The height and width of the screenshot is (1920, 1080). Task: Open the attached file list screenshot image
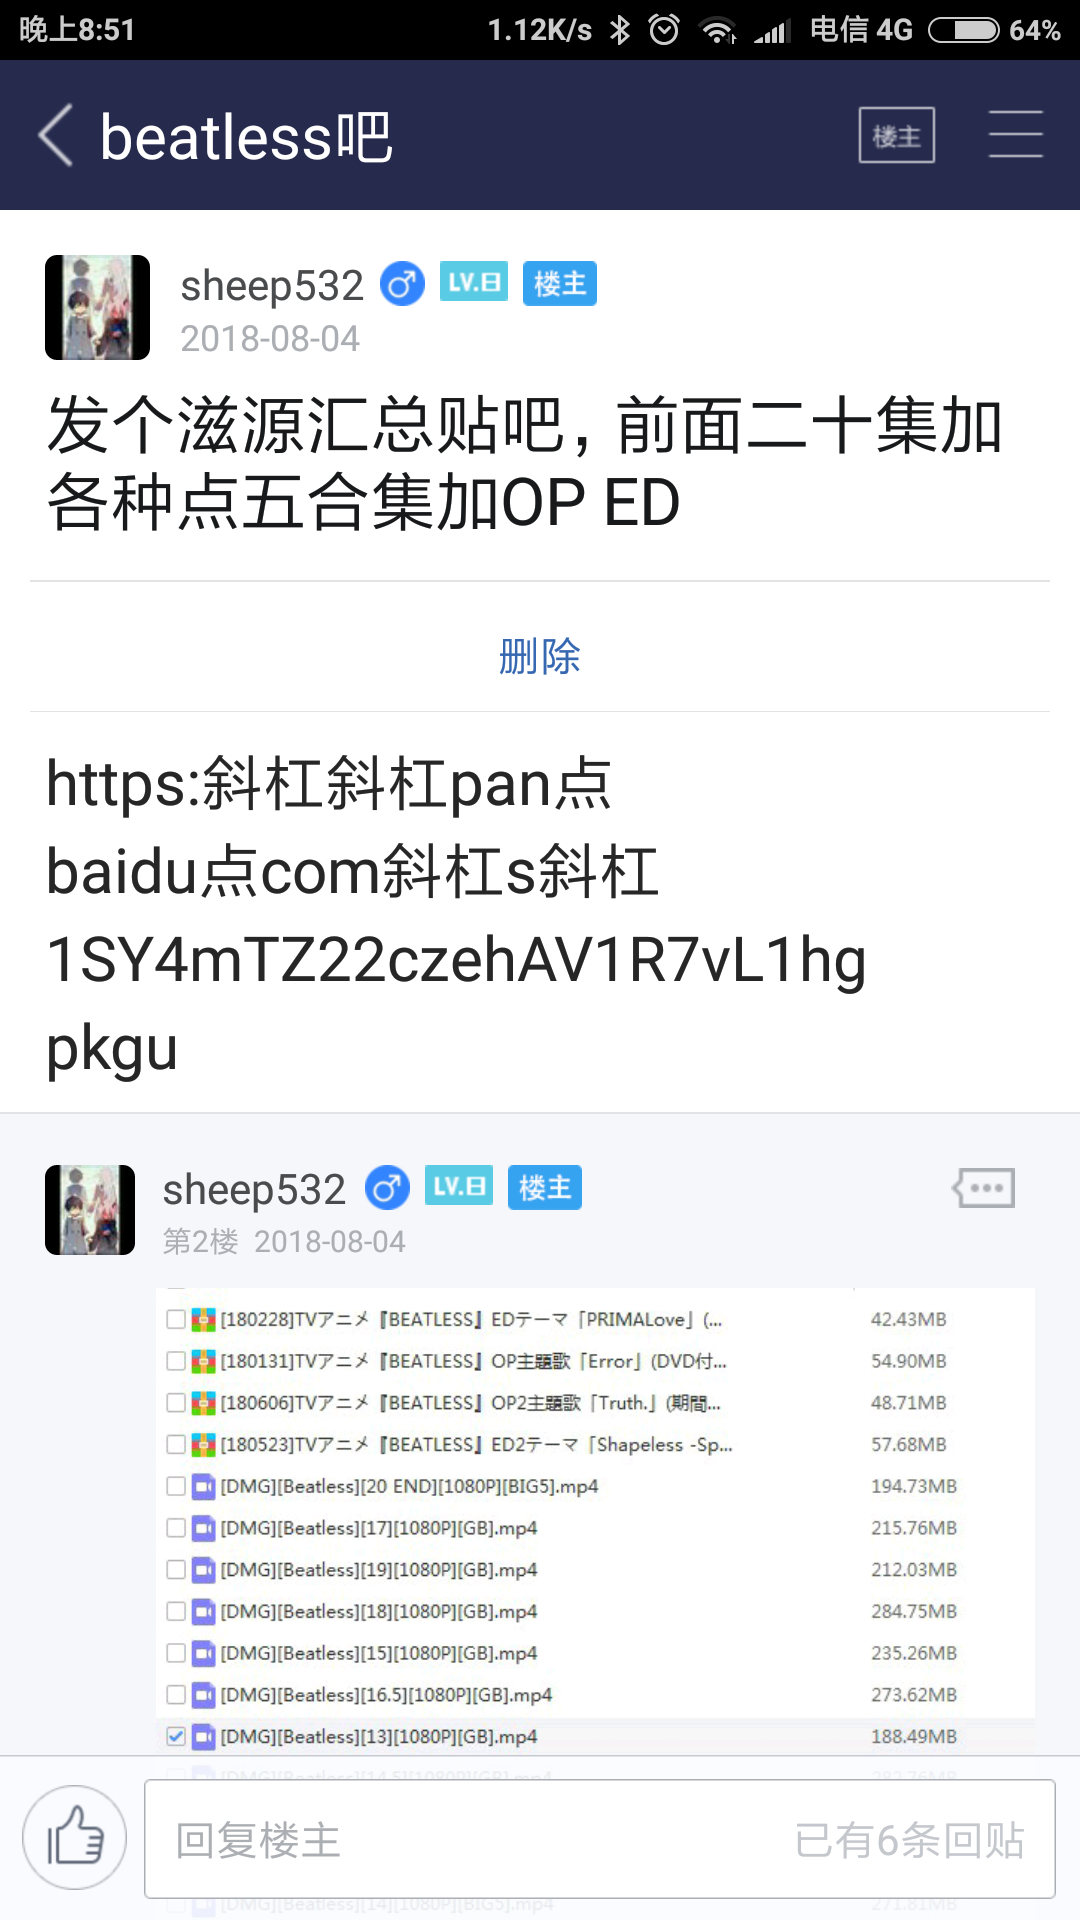point(595,1520)
